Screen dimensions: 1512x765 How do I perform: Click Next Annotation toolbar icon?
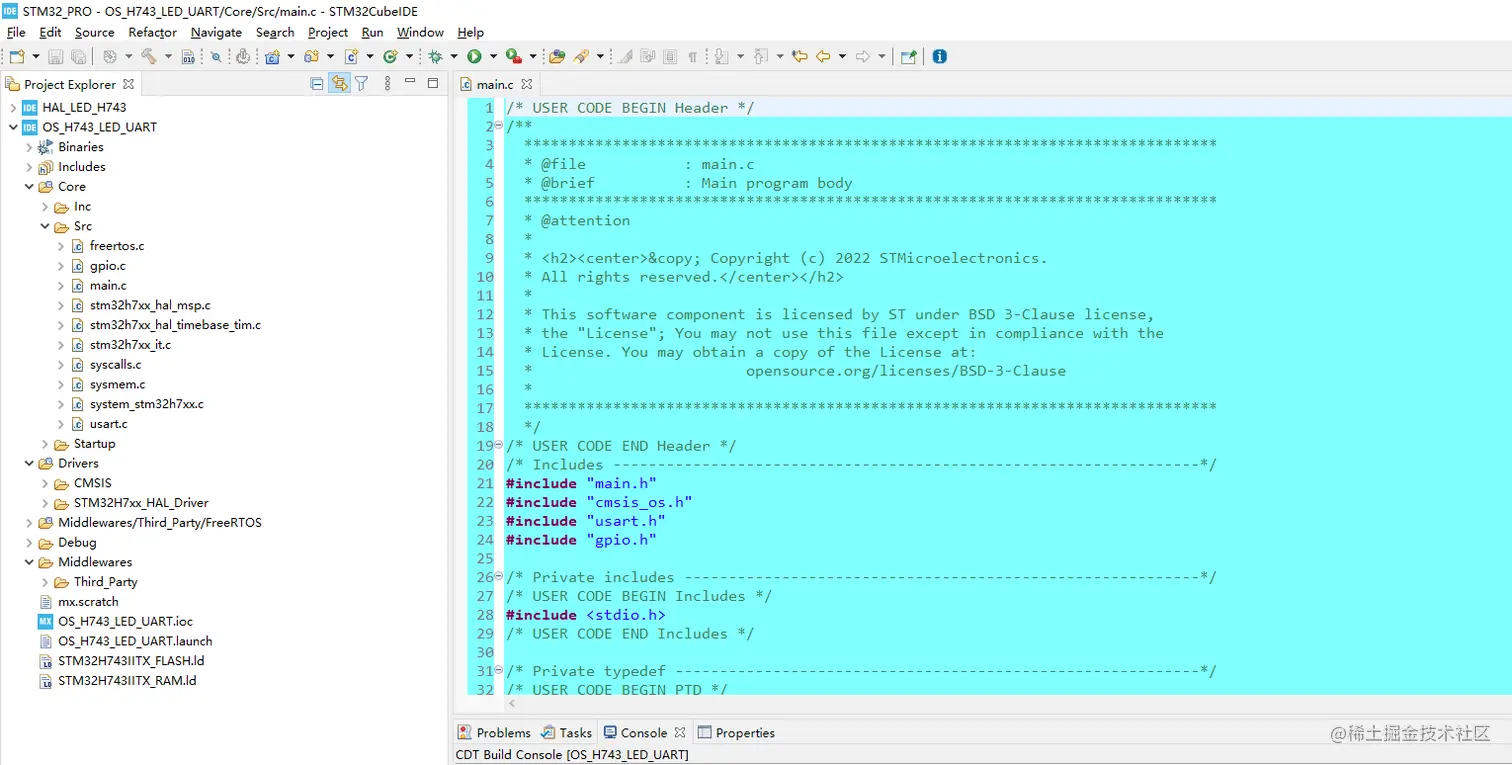point(722,57)
